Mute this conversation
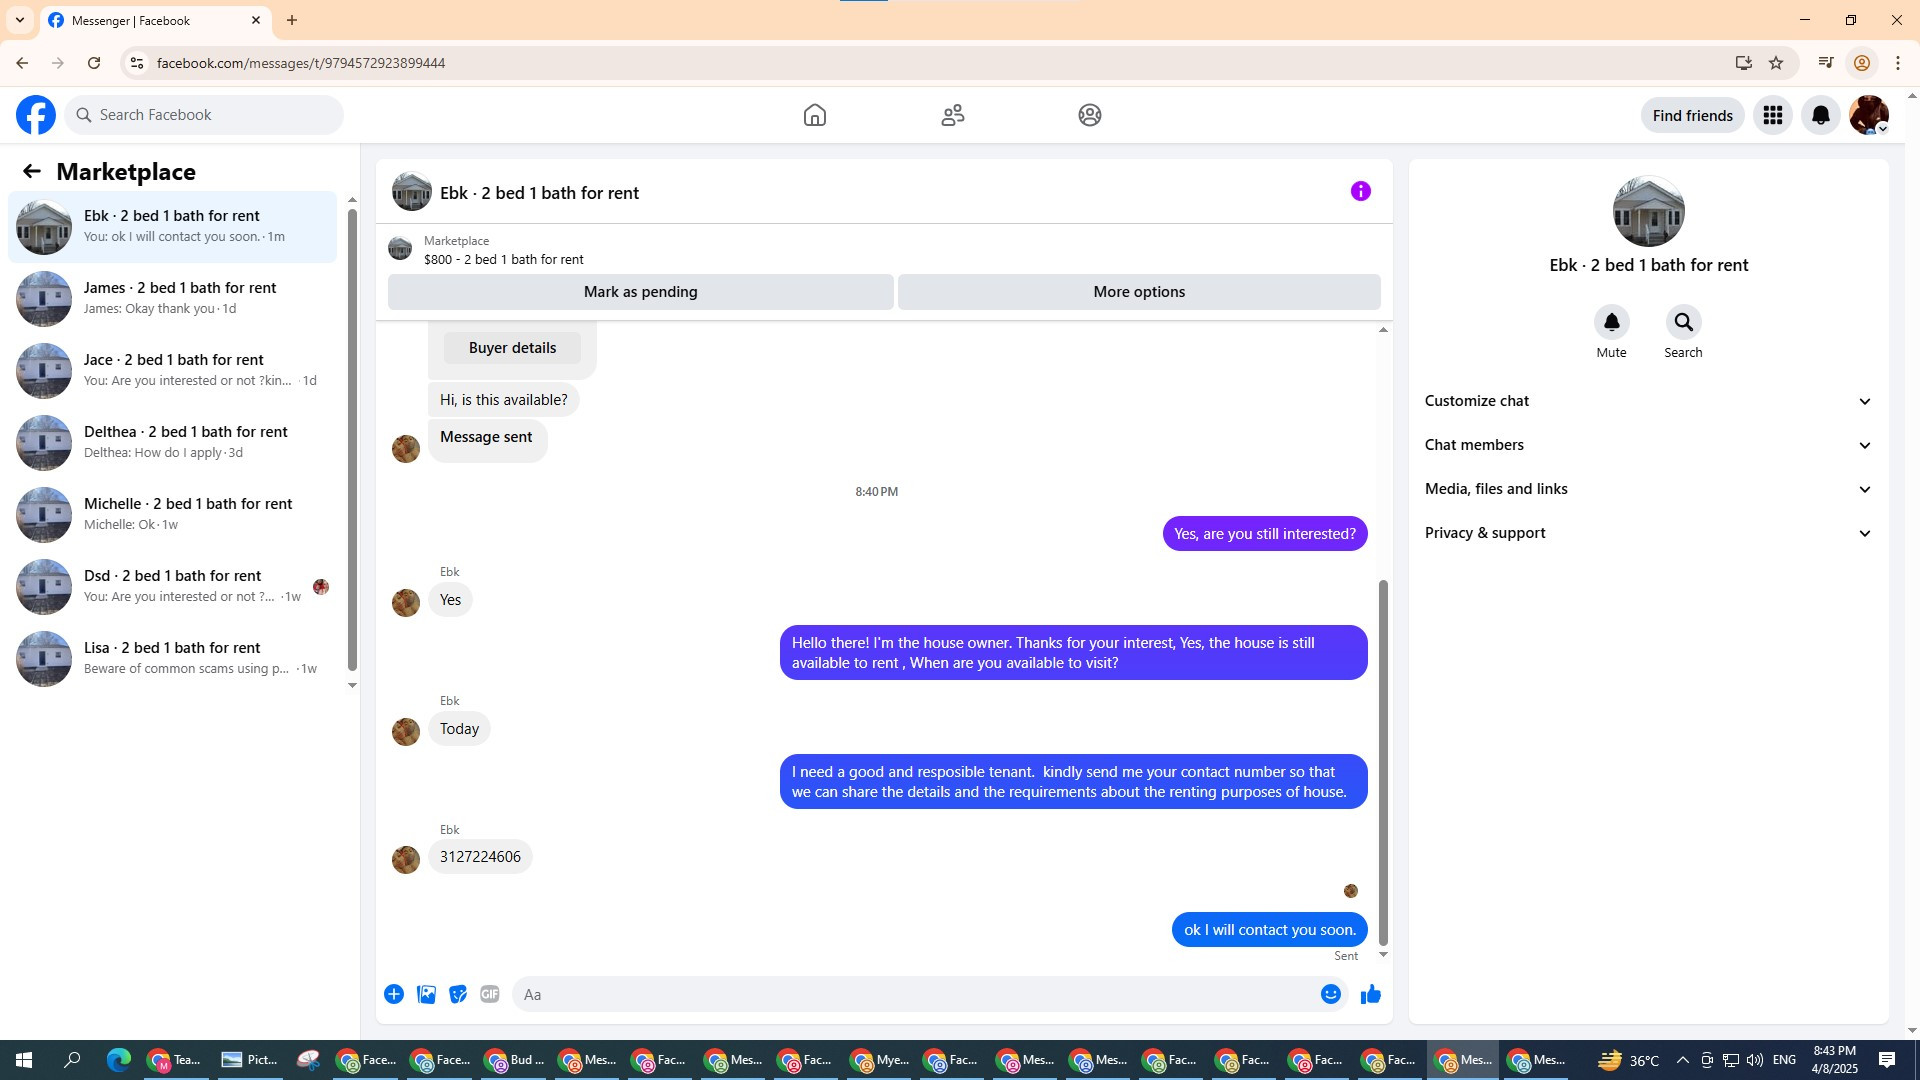Image resolution: width=1920 pixels, height=1080 pixels. (x=1611, y=322)
